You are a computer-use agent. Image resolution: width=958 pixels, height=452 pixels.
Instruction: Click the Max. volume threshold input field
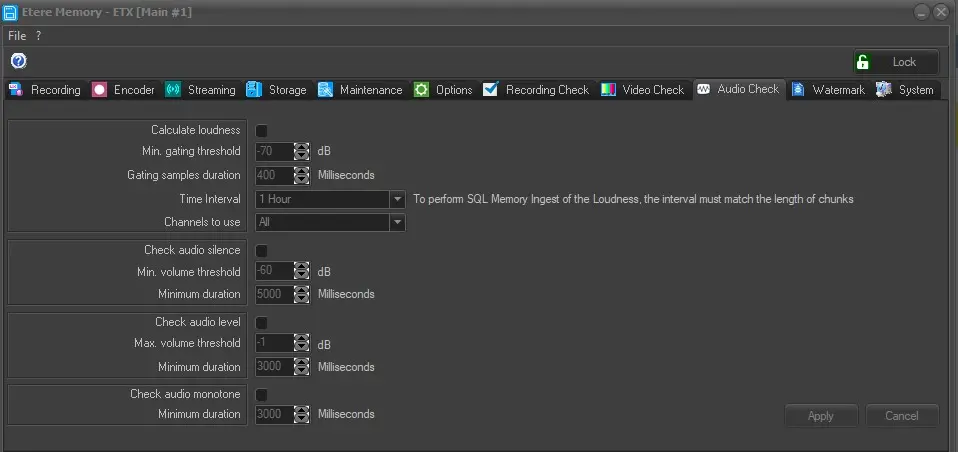click(x=273, y=344)
